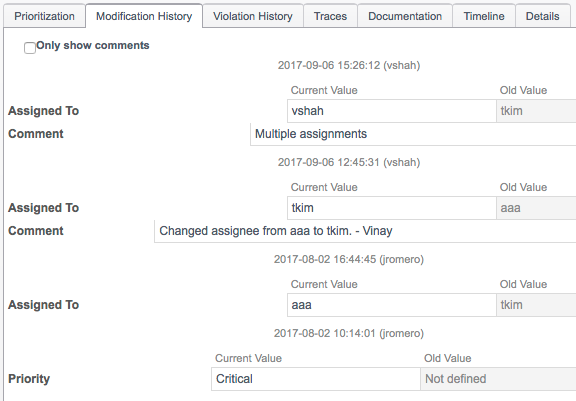Click the aaa current value field
The height and width of the screenshot is (401, 576).
392,305
